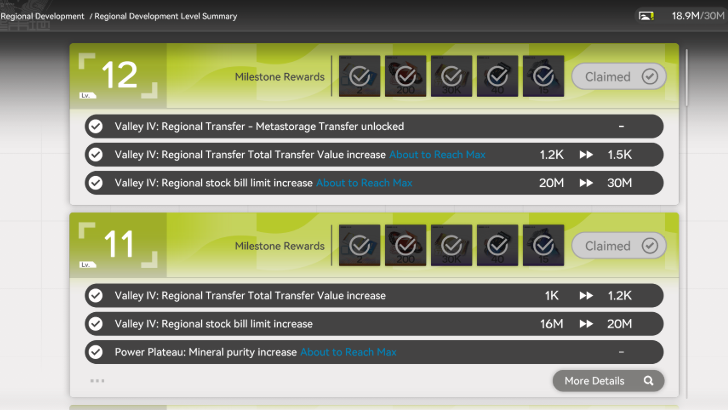Viewport: 728px width, 410px height.
Task: Click the vertical scrollbar on the right
Action: pos(686,78)
